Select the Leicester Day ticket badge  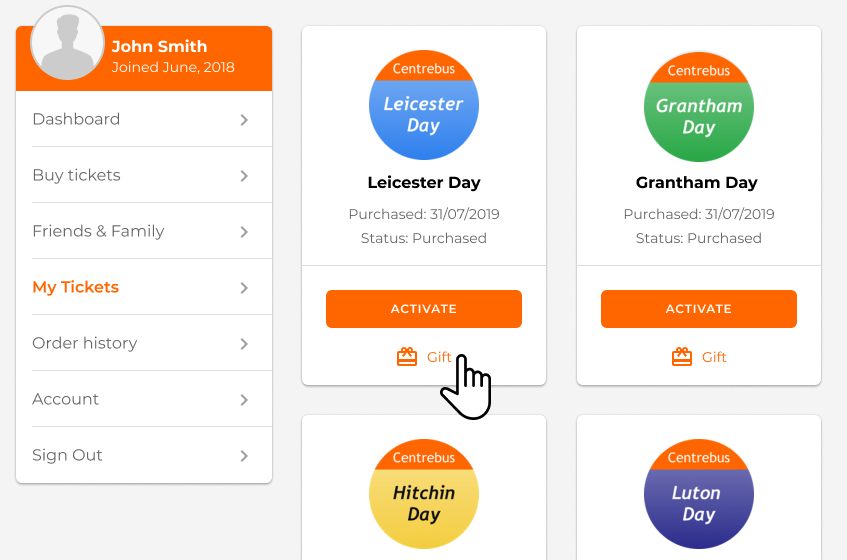point(424,105)
